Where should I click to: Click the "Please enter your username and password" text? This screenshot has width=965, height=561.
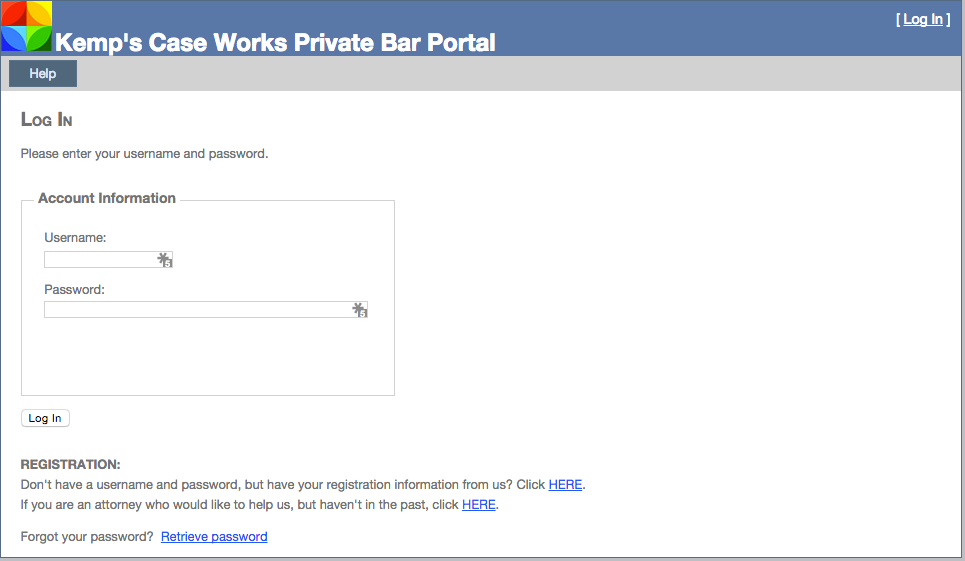tap(144, 154)
